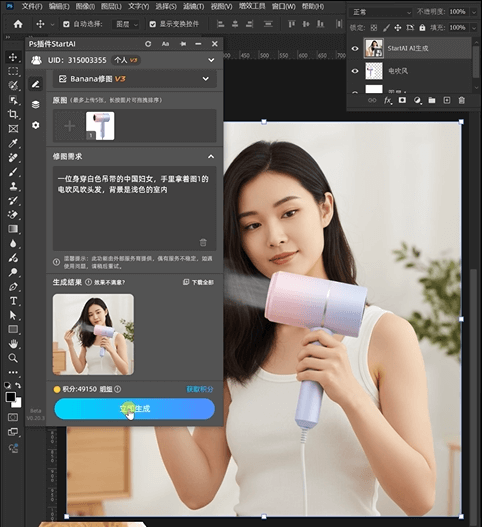Image resolution: width=482 pixels, height=527 pixels.
Task: Select the Eyedropper tool
Action: pyautogui.click(x=13, y=143)
